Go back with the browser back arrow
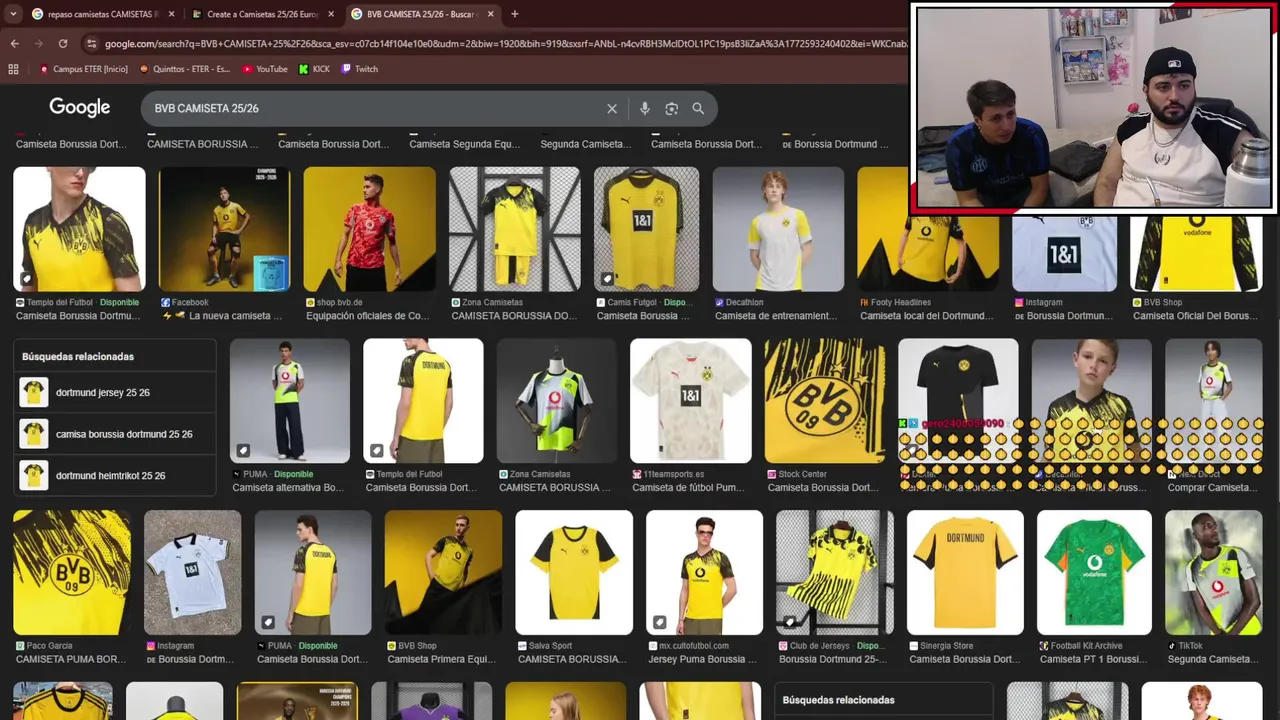 (14, 43)
